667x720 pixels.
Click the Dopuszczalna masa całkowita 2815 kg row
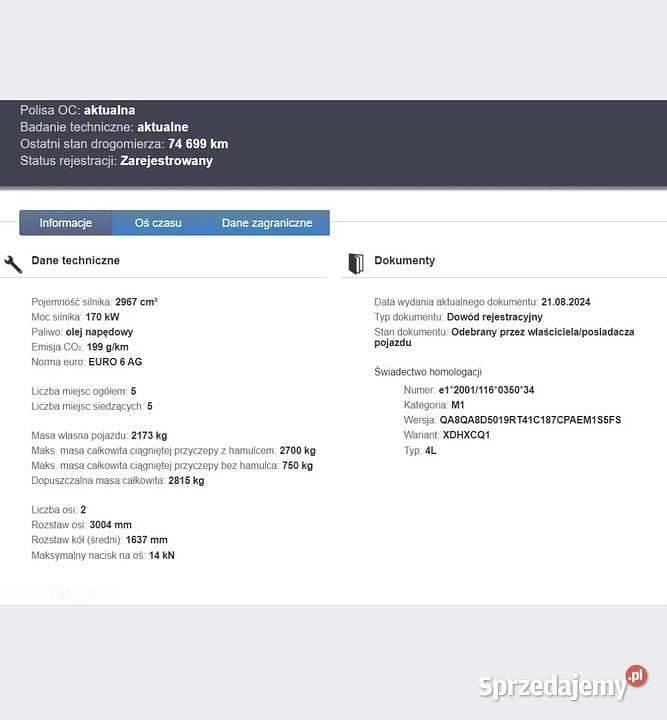[117, 480]
